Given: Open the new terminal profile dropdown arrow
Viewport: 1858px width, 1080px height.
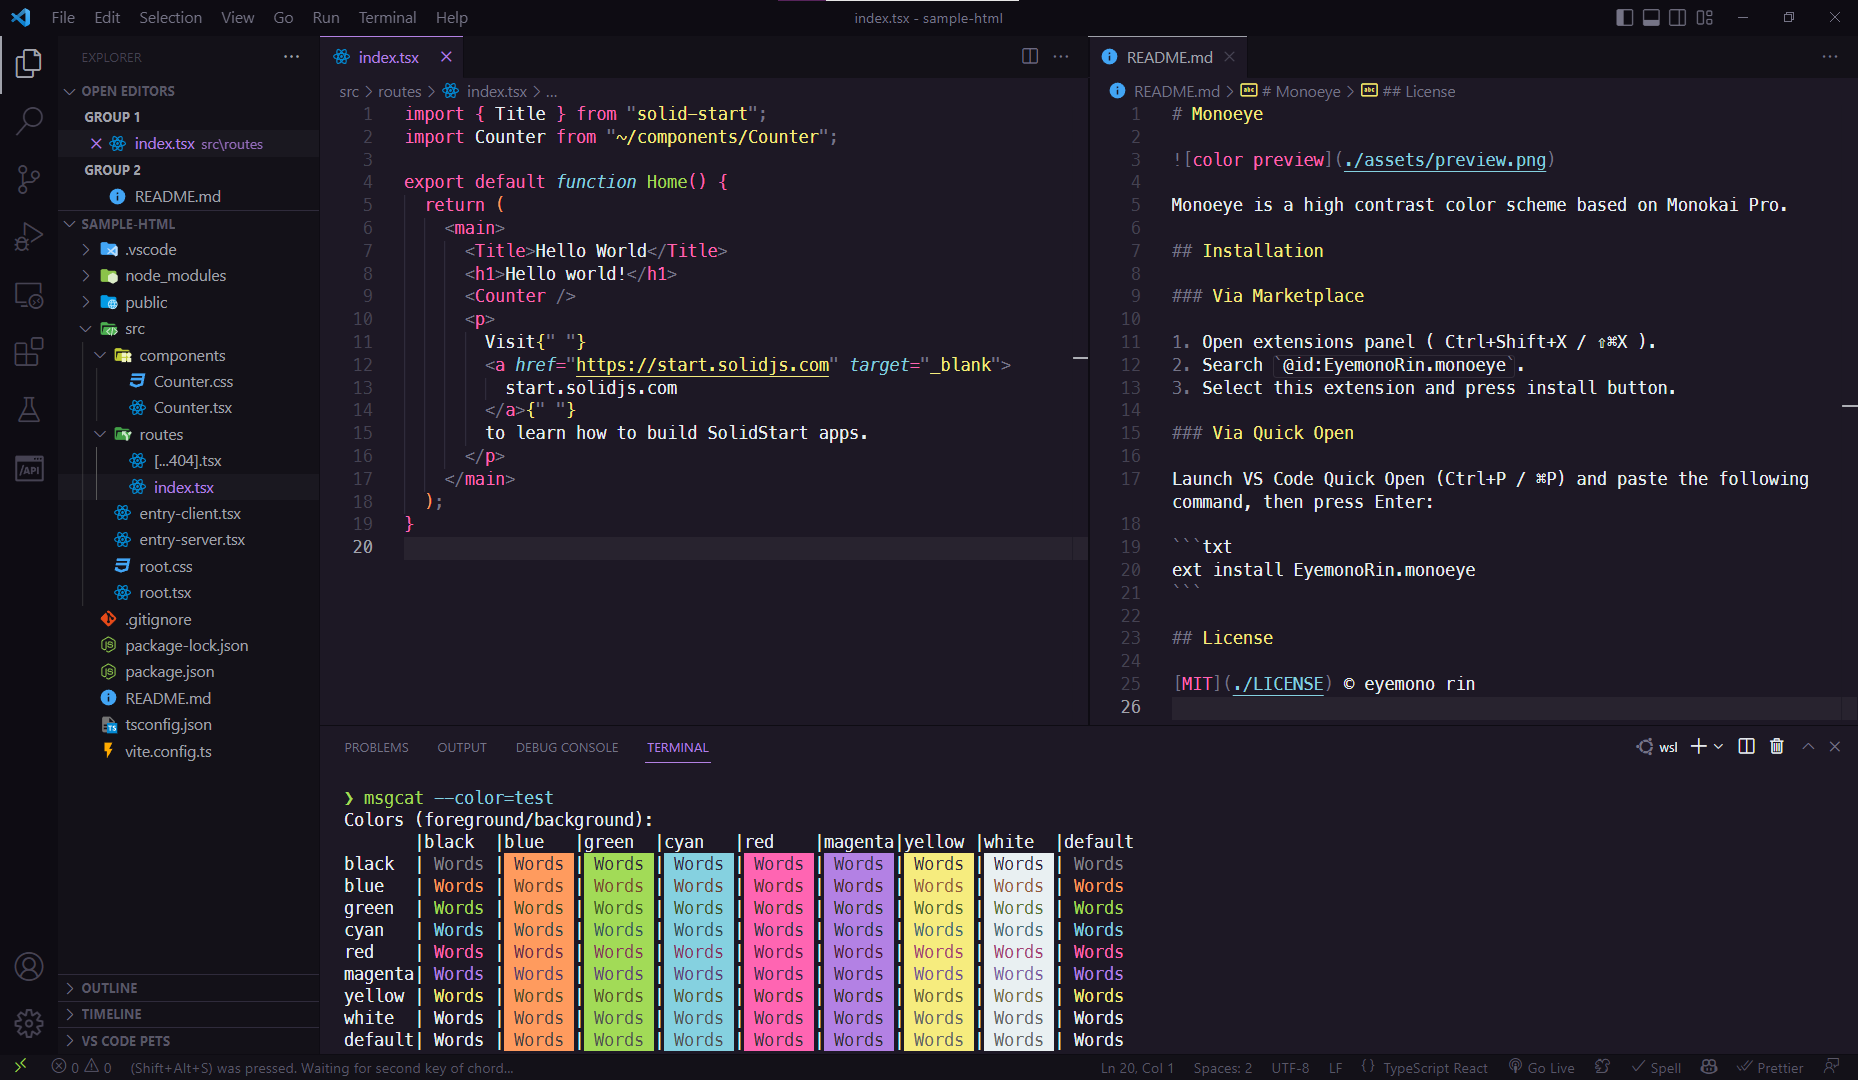Looking at the screenshot, I should (x=1719, y=746).
